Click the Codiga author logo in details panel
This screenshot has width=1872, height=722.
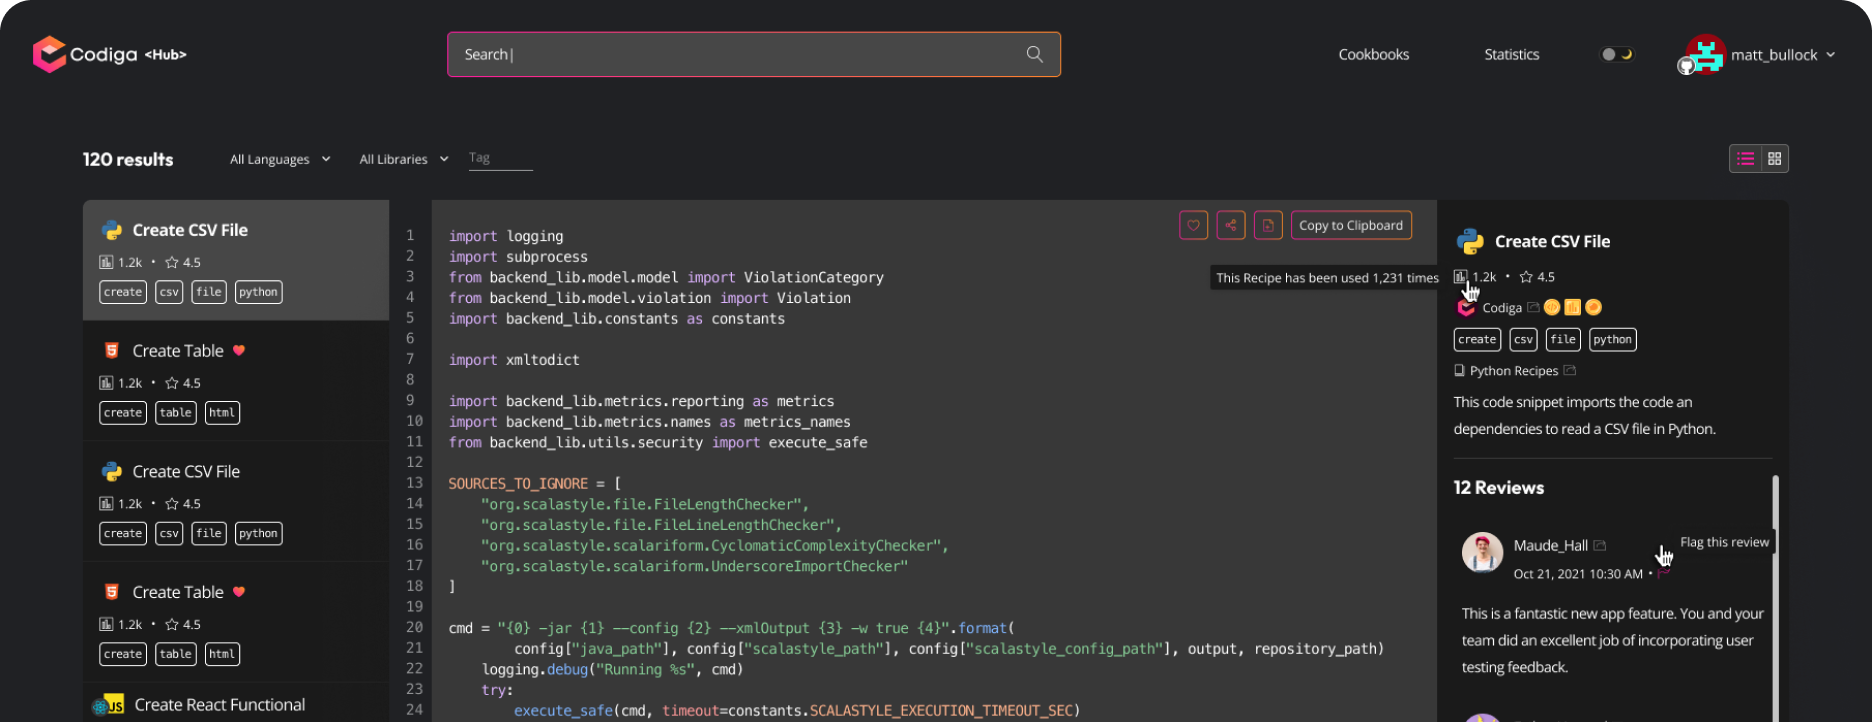point(1466,308)
